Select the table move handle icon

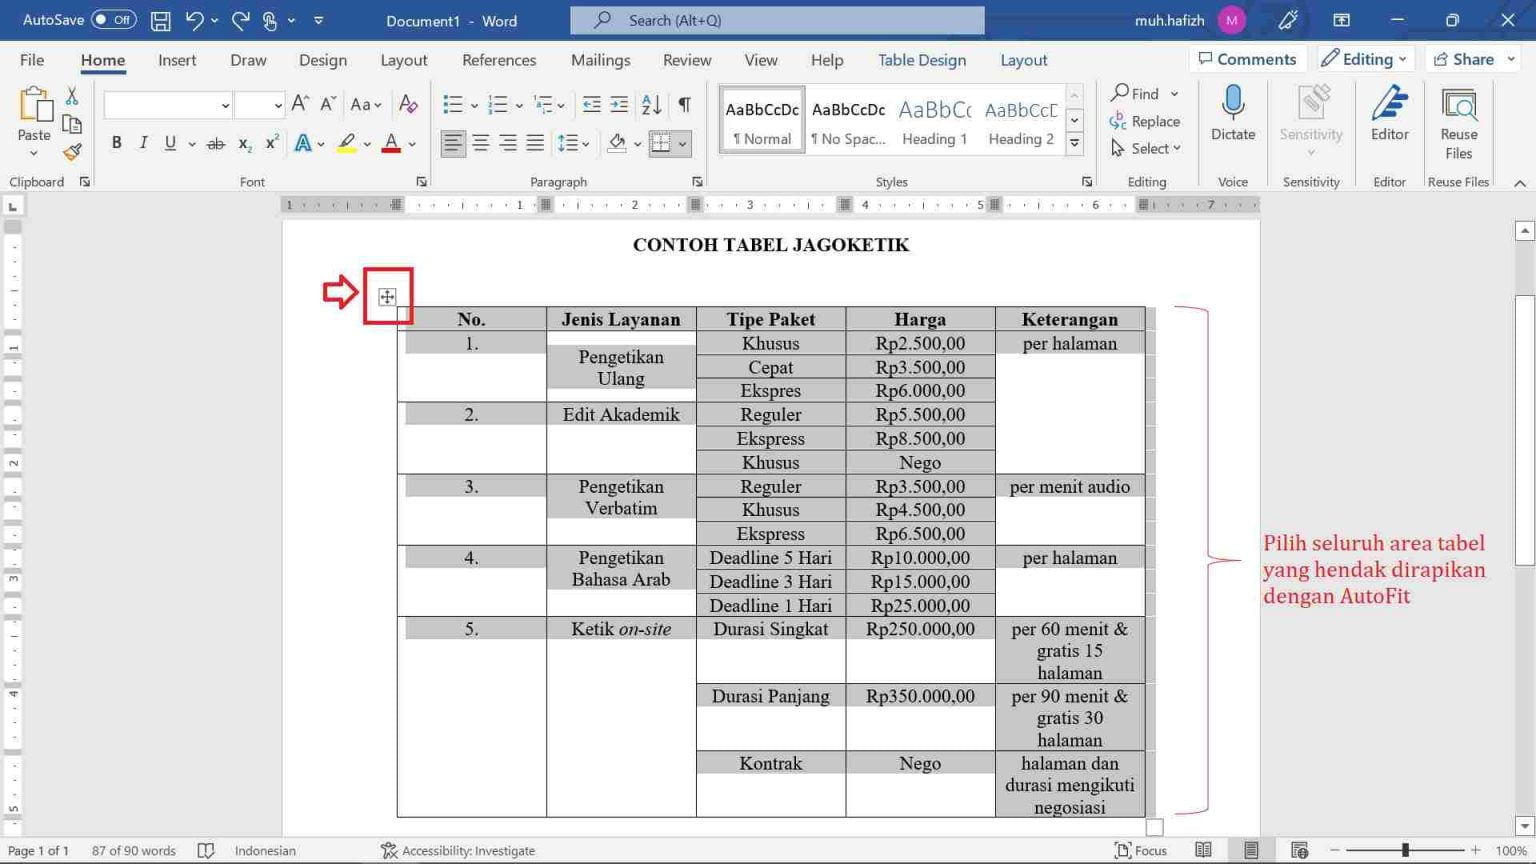[x=387, y=296]
